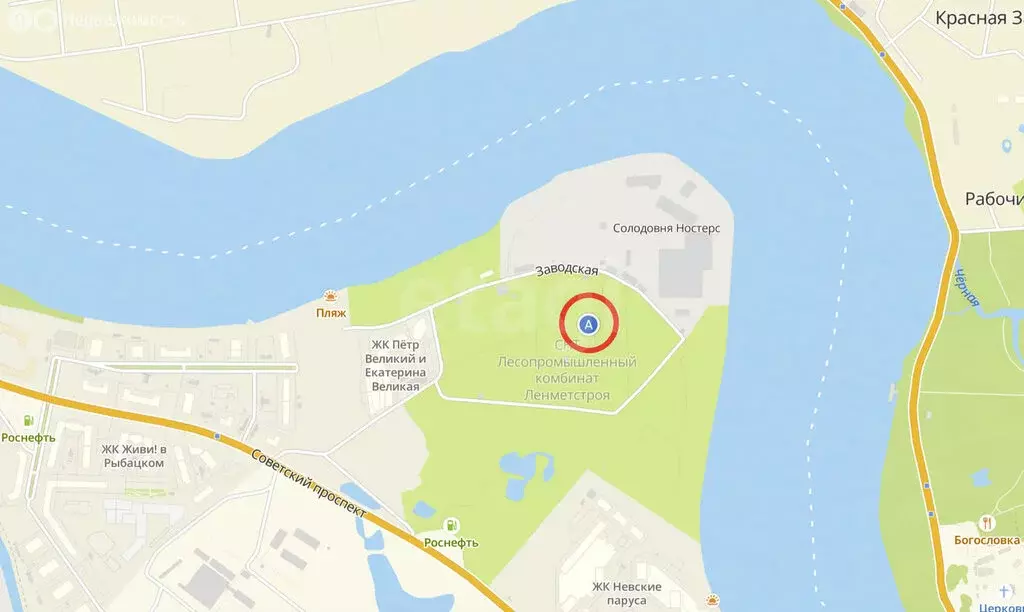The width and height of the screenshot is (1024, 612).
Task: Click the Роснефть gas station icon at left edge
Action: coord(28,421)
